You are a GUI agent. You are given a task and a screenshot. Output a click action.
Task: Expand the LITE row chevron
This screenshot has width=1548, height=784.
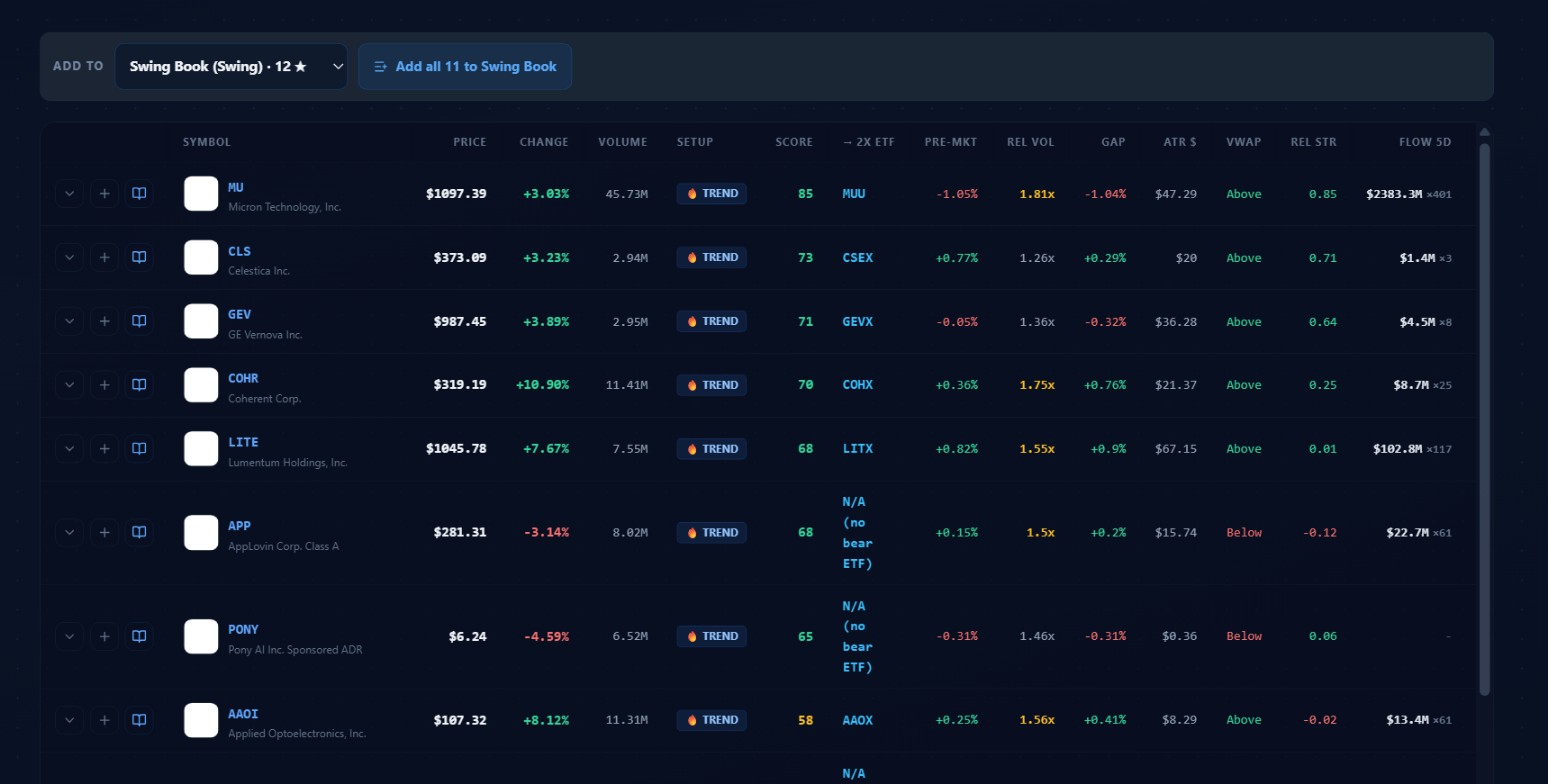[69, 449]
